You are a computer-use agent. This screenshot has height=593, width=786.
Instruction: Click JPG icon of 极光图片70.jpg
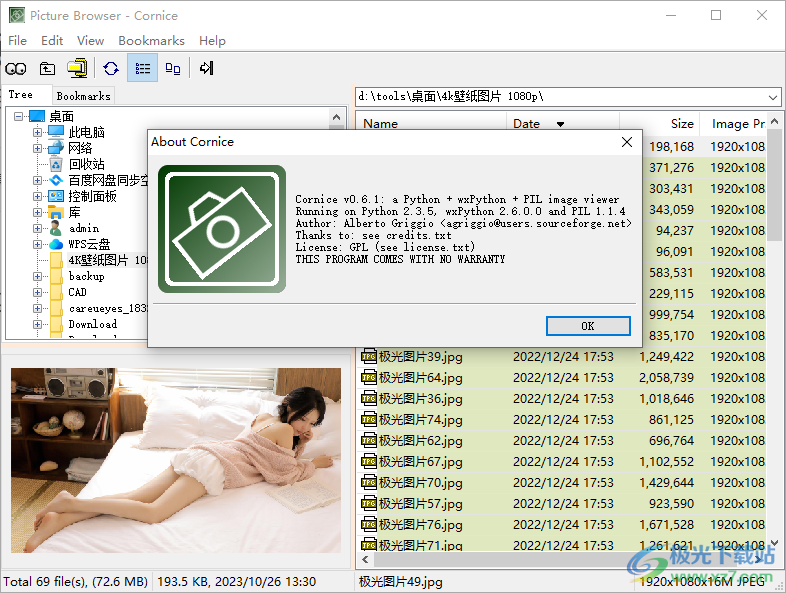pyautogui.click(x=369, y=483)
